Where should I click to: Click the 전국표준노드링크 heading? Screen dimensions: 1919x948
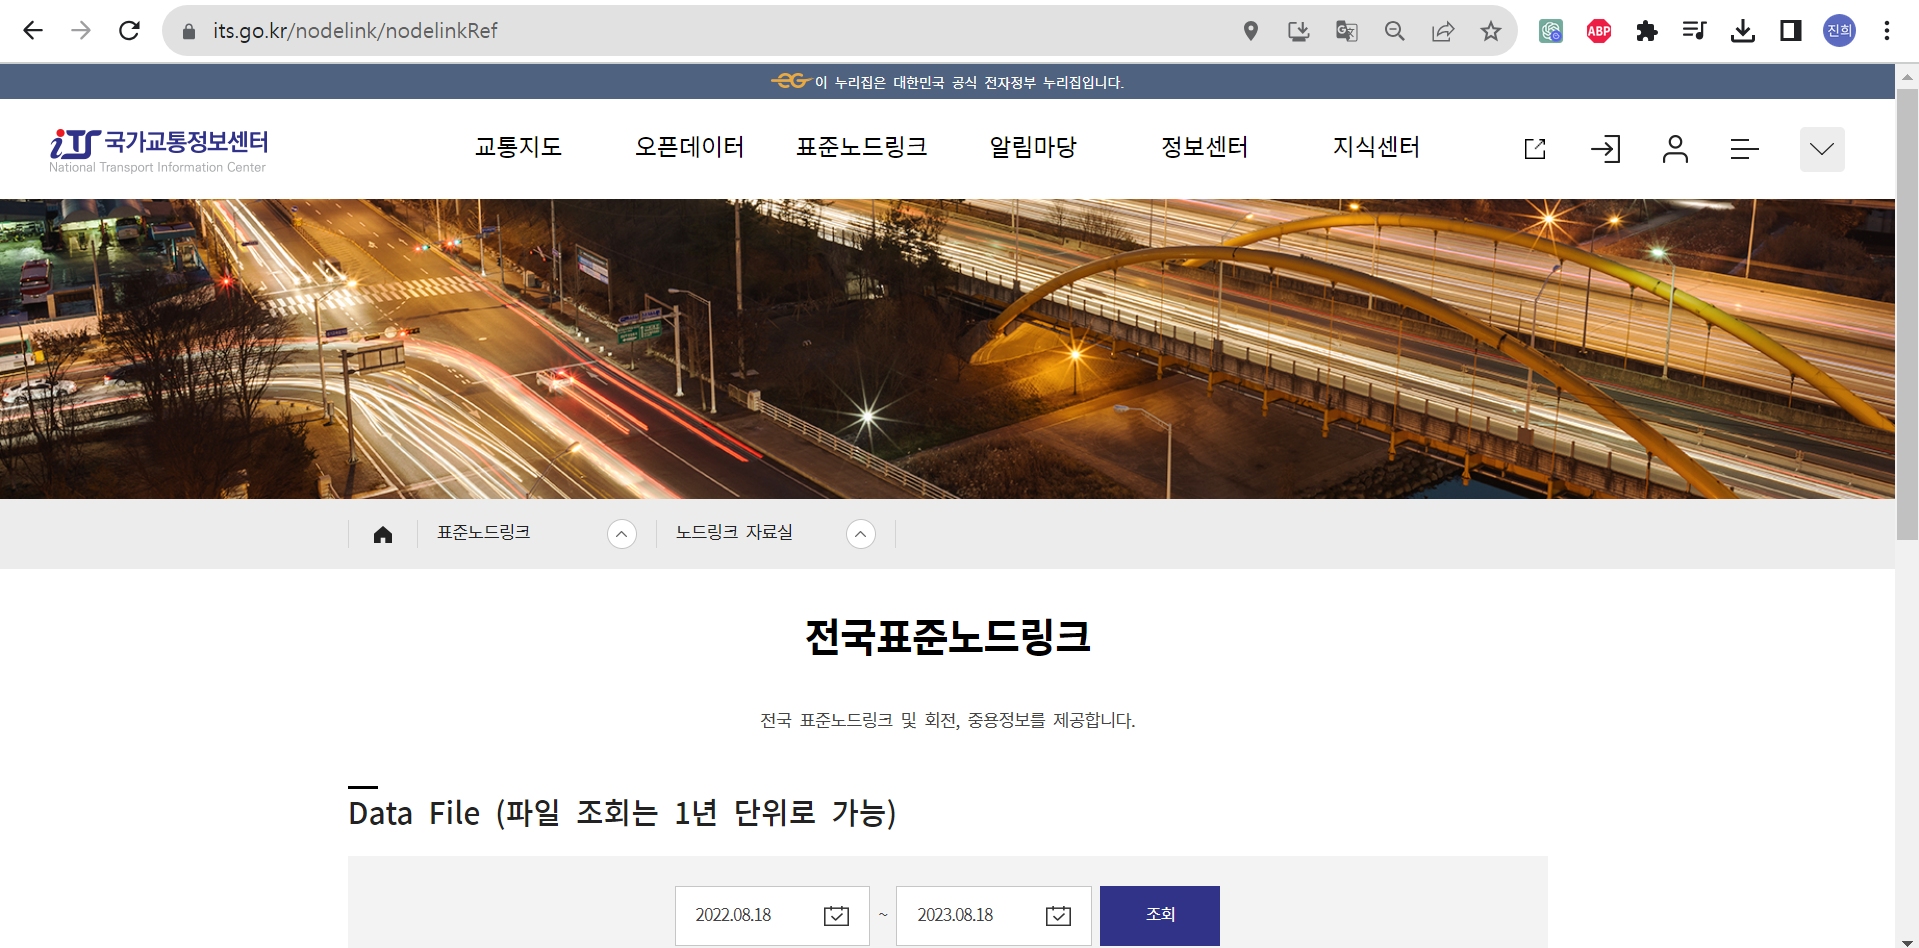tap(948, 637)
